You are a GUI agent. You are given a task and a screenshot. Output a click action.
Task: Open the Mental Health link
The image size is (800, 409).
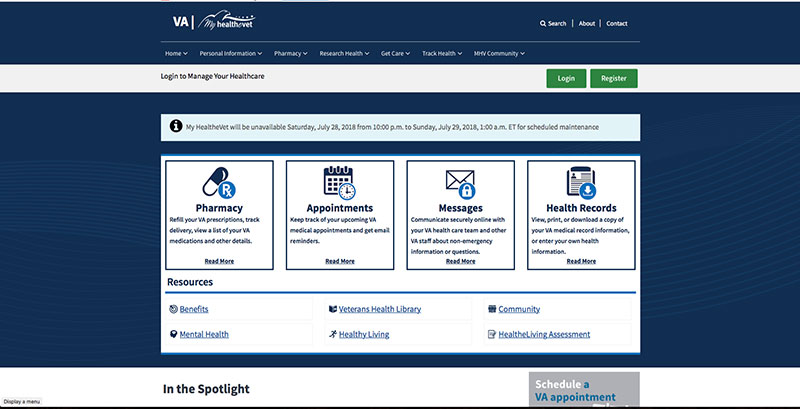point(204,335)
